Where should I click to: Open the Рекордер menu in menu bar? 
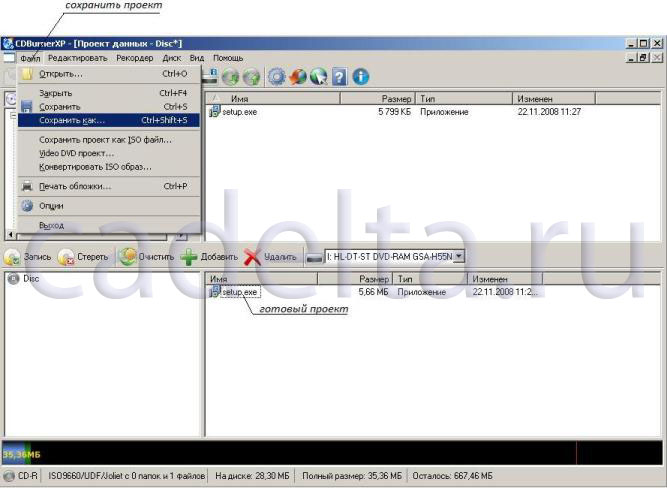(x=134, y=58)
